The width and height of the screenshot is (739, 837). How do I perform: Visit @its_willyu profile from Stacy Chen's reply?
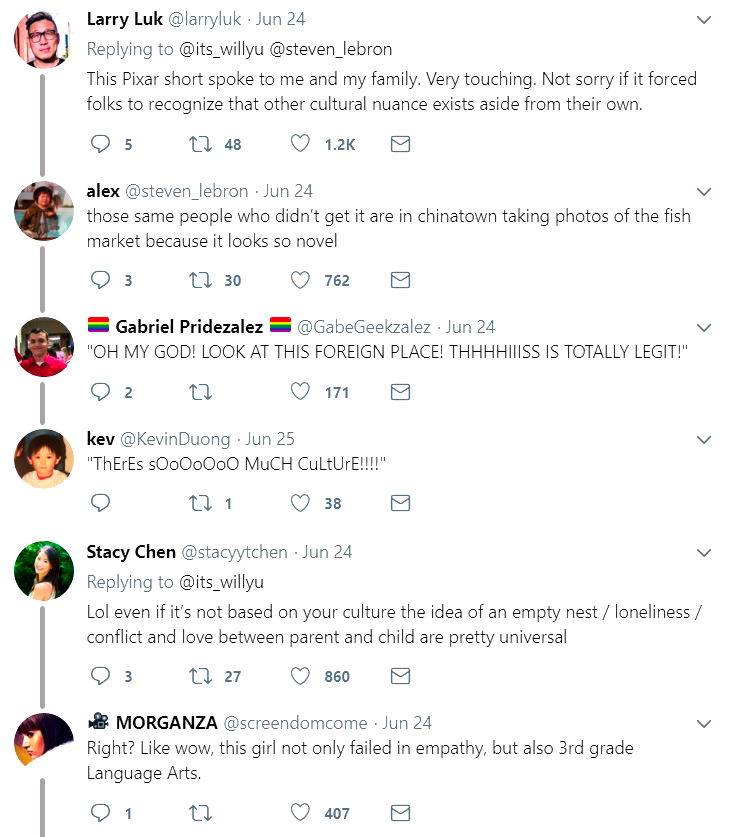(221, 582)
